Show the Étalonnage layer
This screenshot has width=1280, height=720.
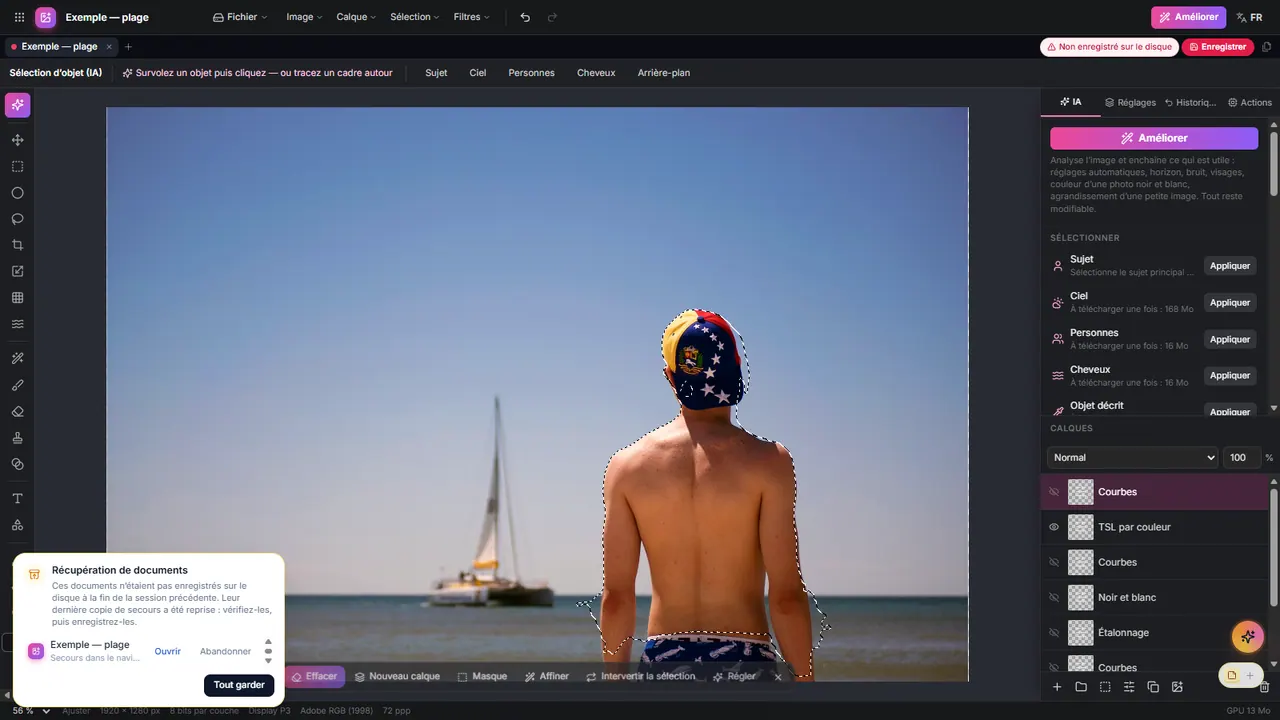pos(1054,632)
